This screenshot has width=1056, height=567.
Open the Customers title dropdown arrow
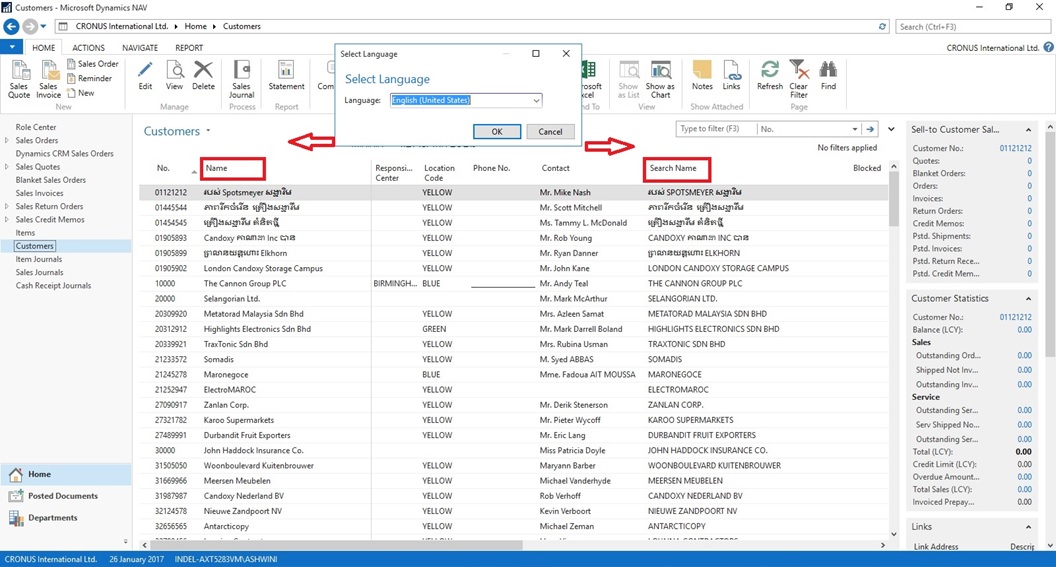tap(208, 131)
